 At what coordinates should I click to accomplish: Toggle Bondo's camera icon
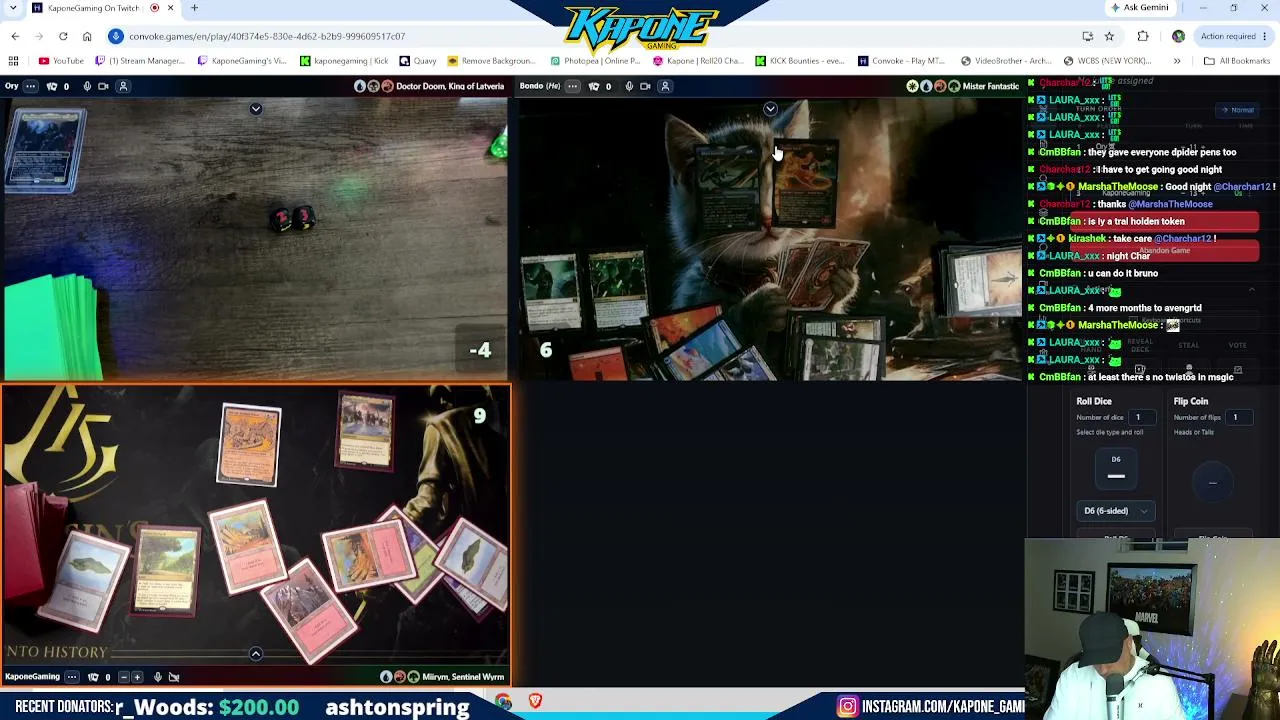point(645,86)
